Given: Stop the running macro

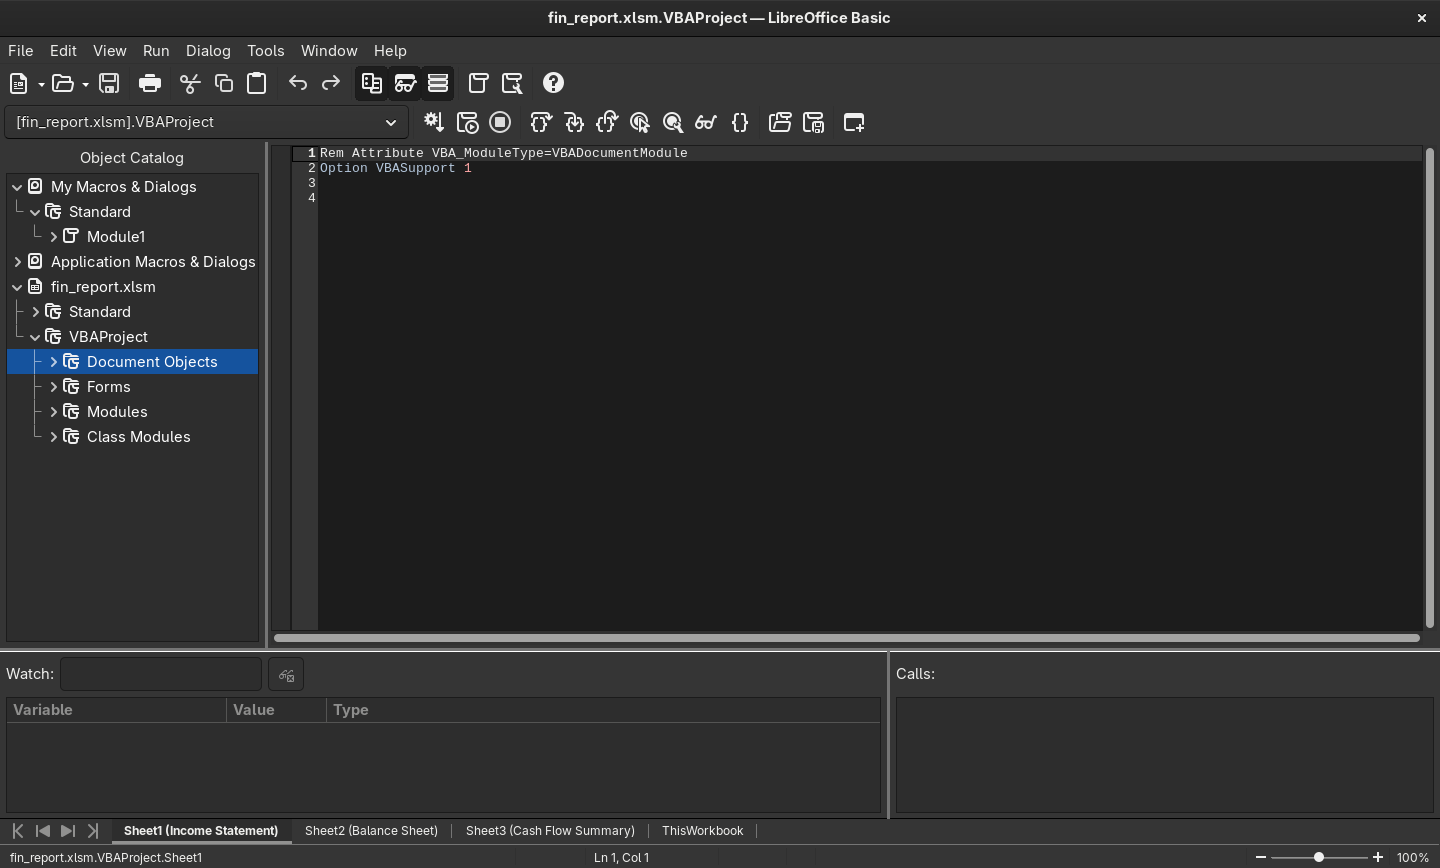Looking at the screenshot, I should pos(500,122).
